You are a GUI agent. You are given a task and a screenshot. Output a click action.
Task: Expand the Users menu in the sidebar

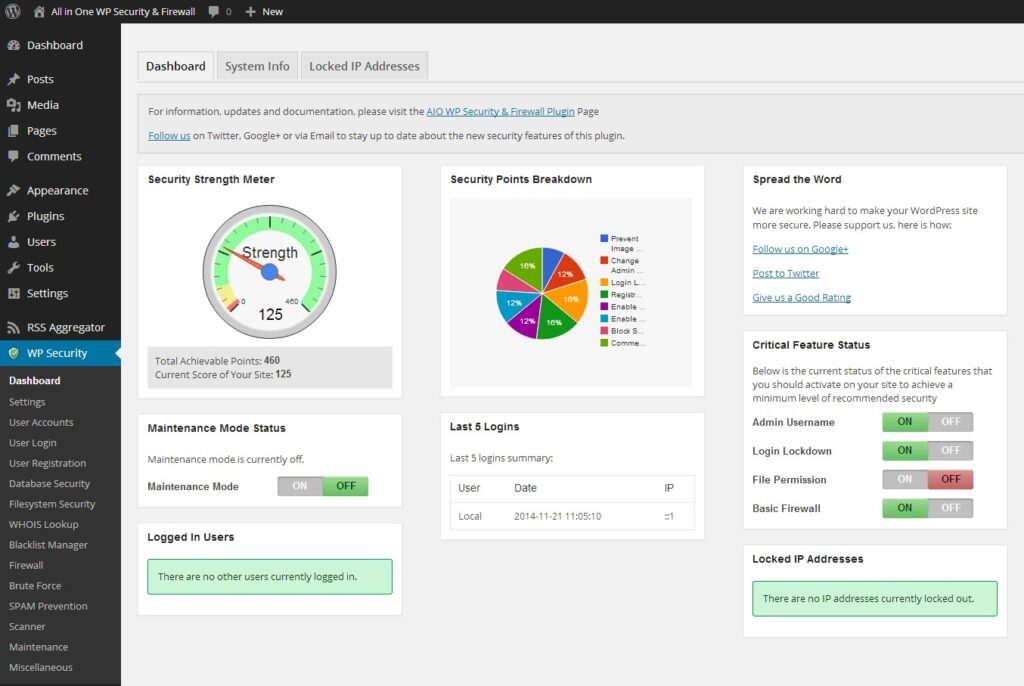(40, 241)
